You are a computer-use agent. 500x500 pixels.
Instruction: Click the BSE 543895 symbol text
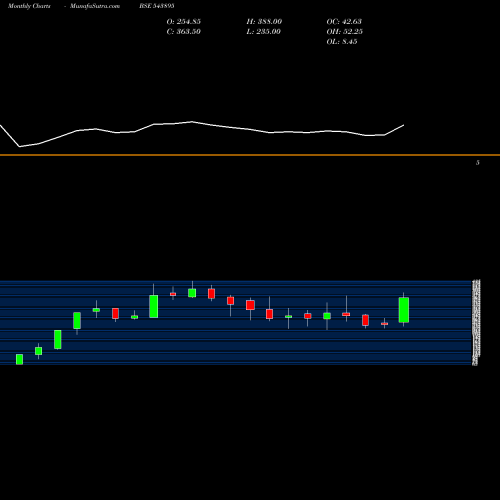(x=157, y=6)
